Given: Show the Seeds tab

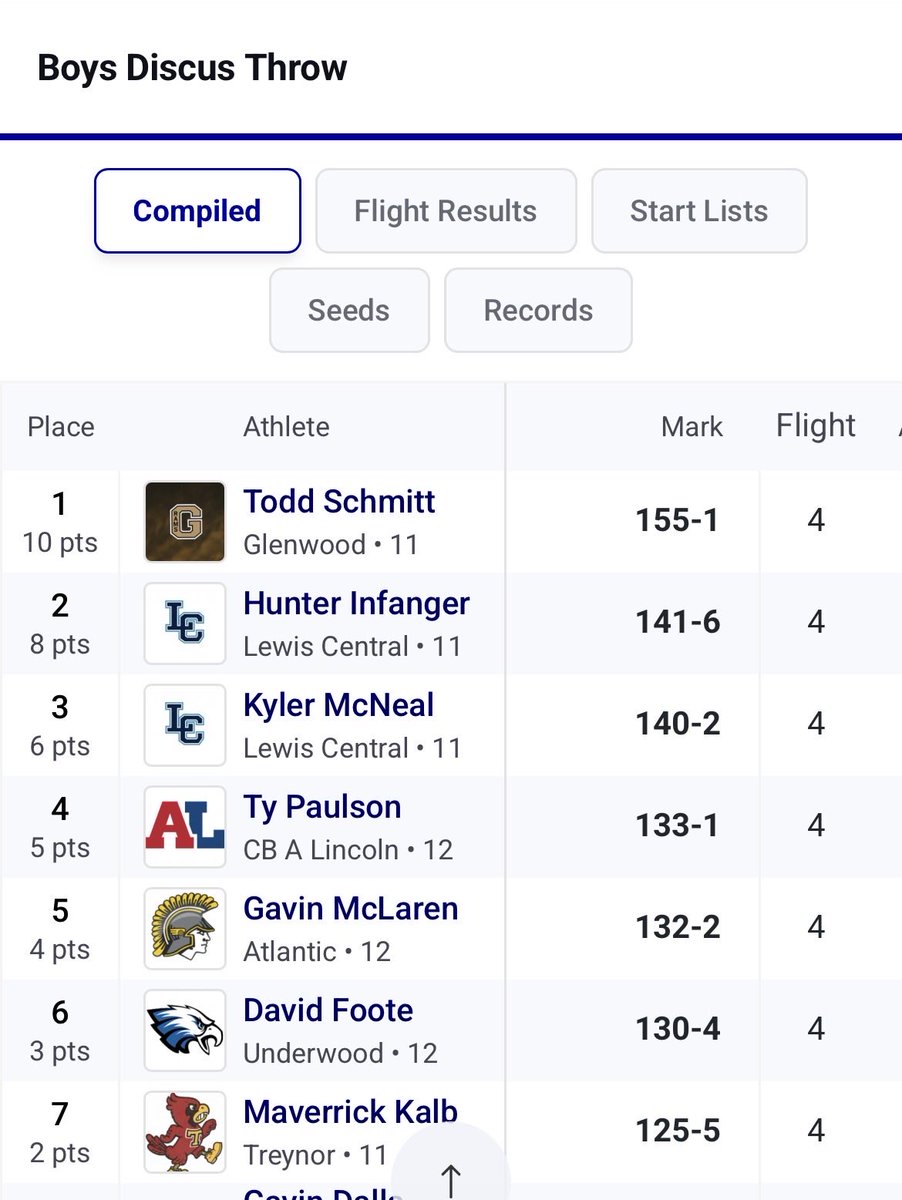Looking at the screenshot, I should click(349, 310).
